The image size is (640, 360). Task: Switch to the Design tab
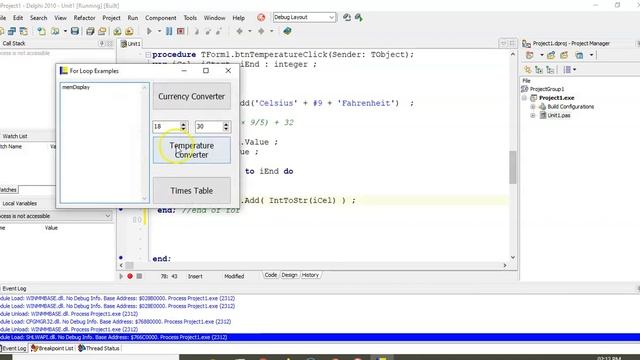tap(289, 275)
